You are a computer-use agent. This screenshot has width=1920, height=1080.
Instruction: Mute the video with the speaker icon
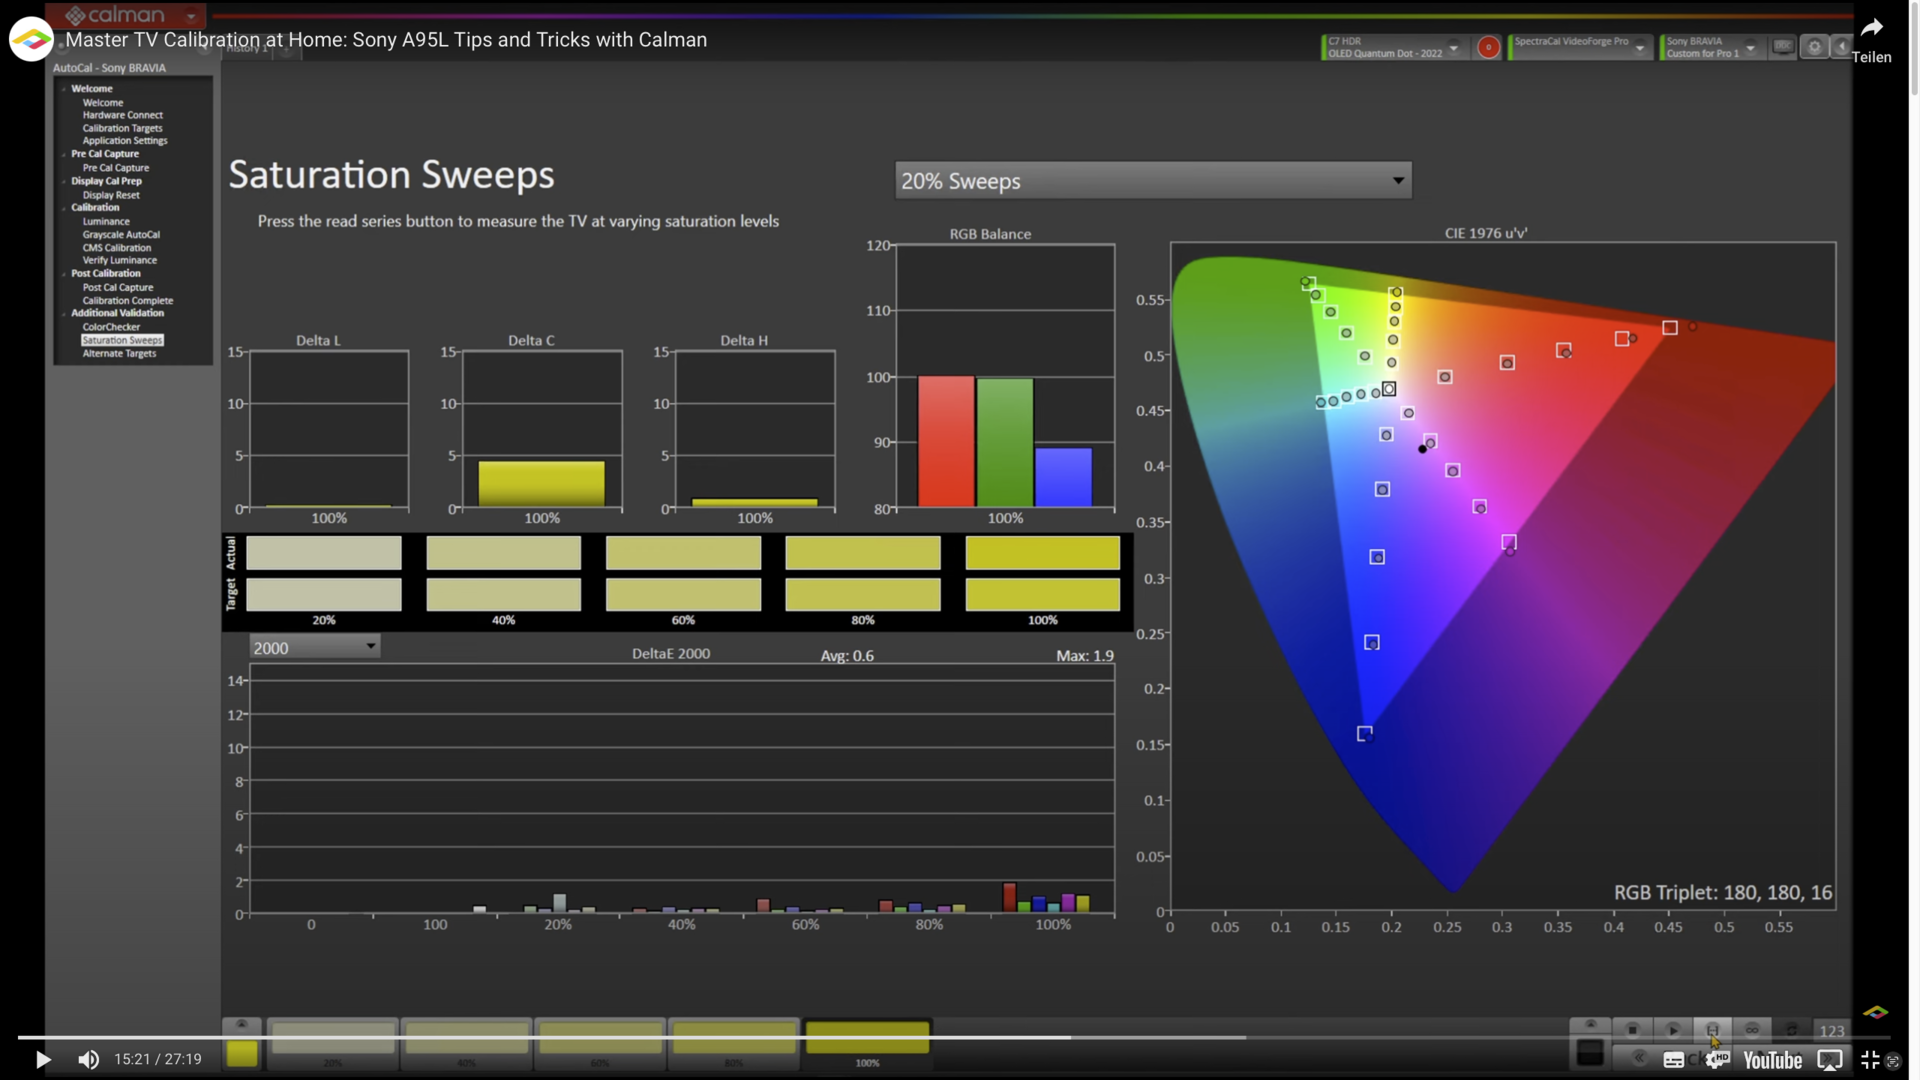point(88,1059)
